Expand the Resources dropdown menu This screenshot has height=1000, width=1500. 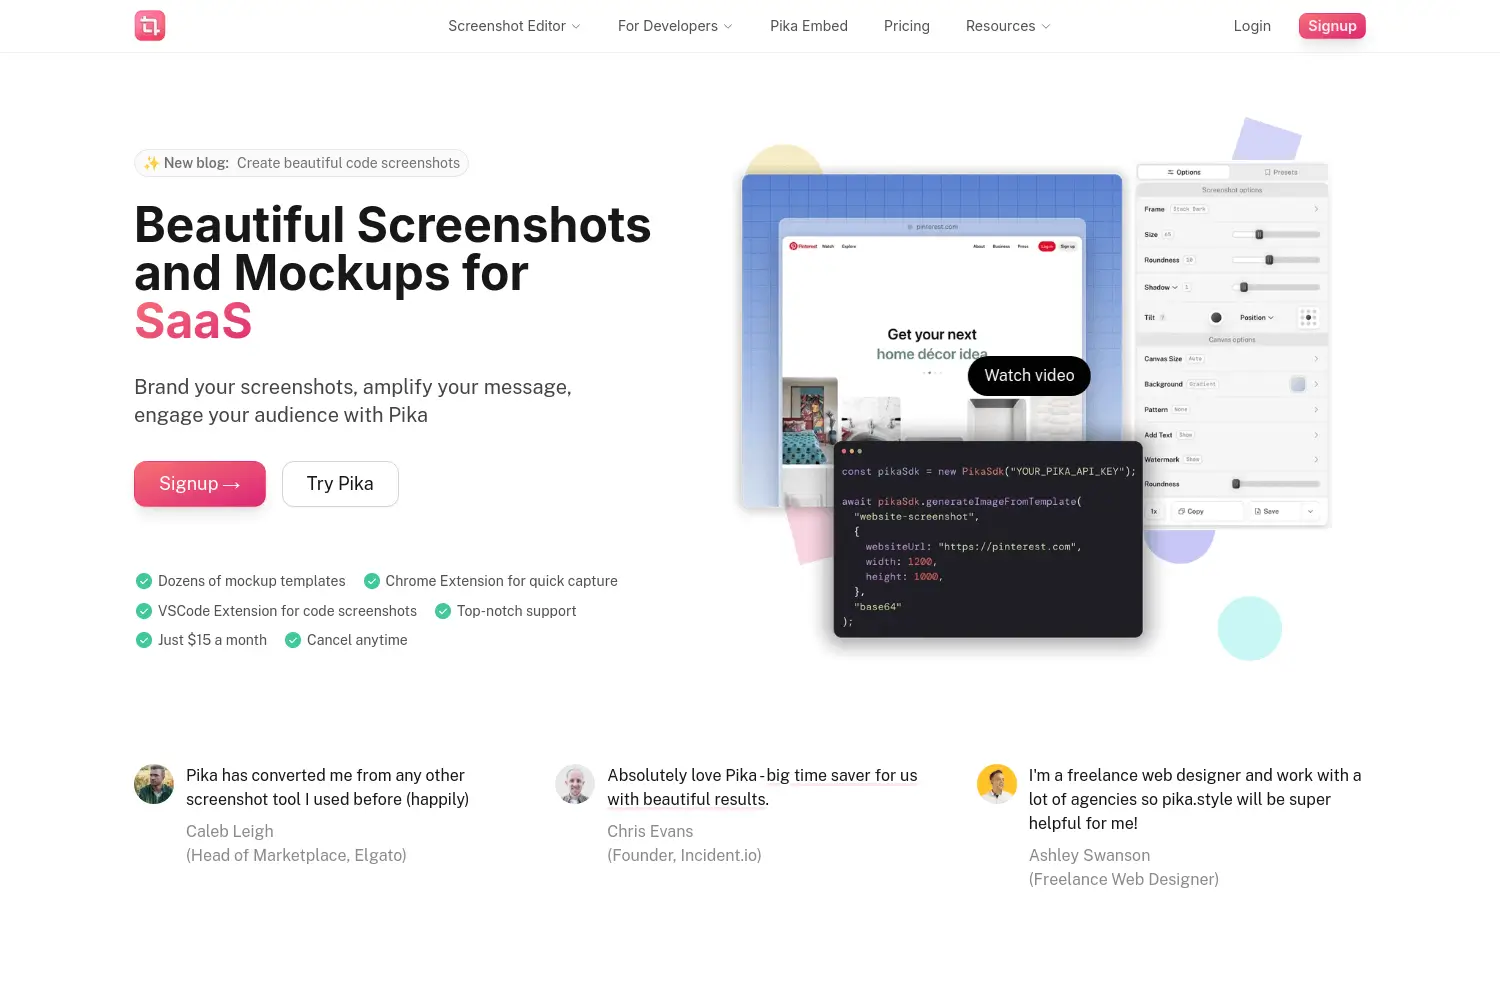[x=1008, y=26]
